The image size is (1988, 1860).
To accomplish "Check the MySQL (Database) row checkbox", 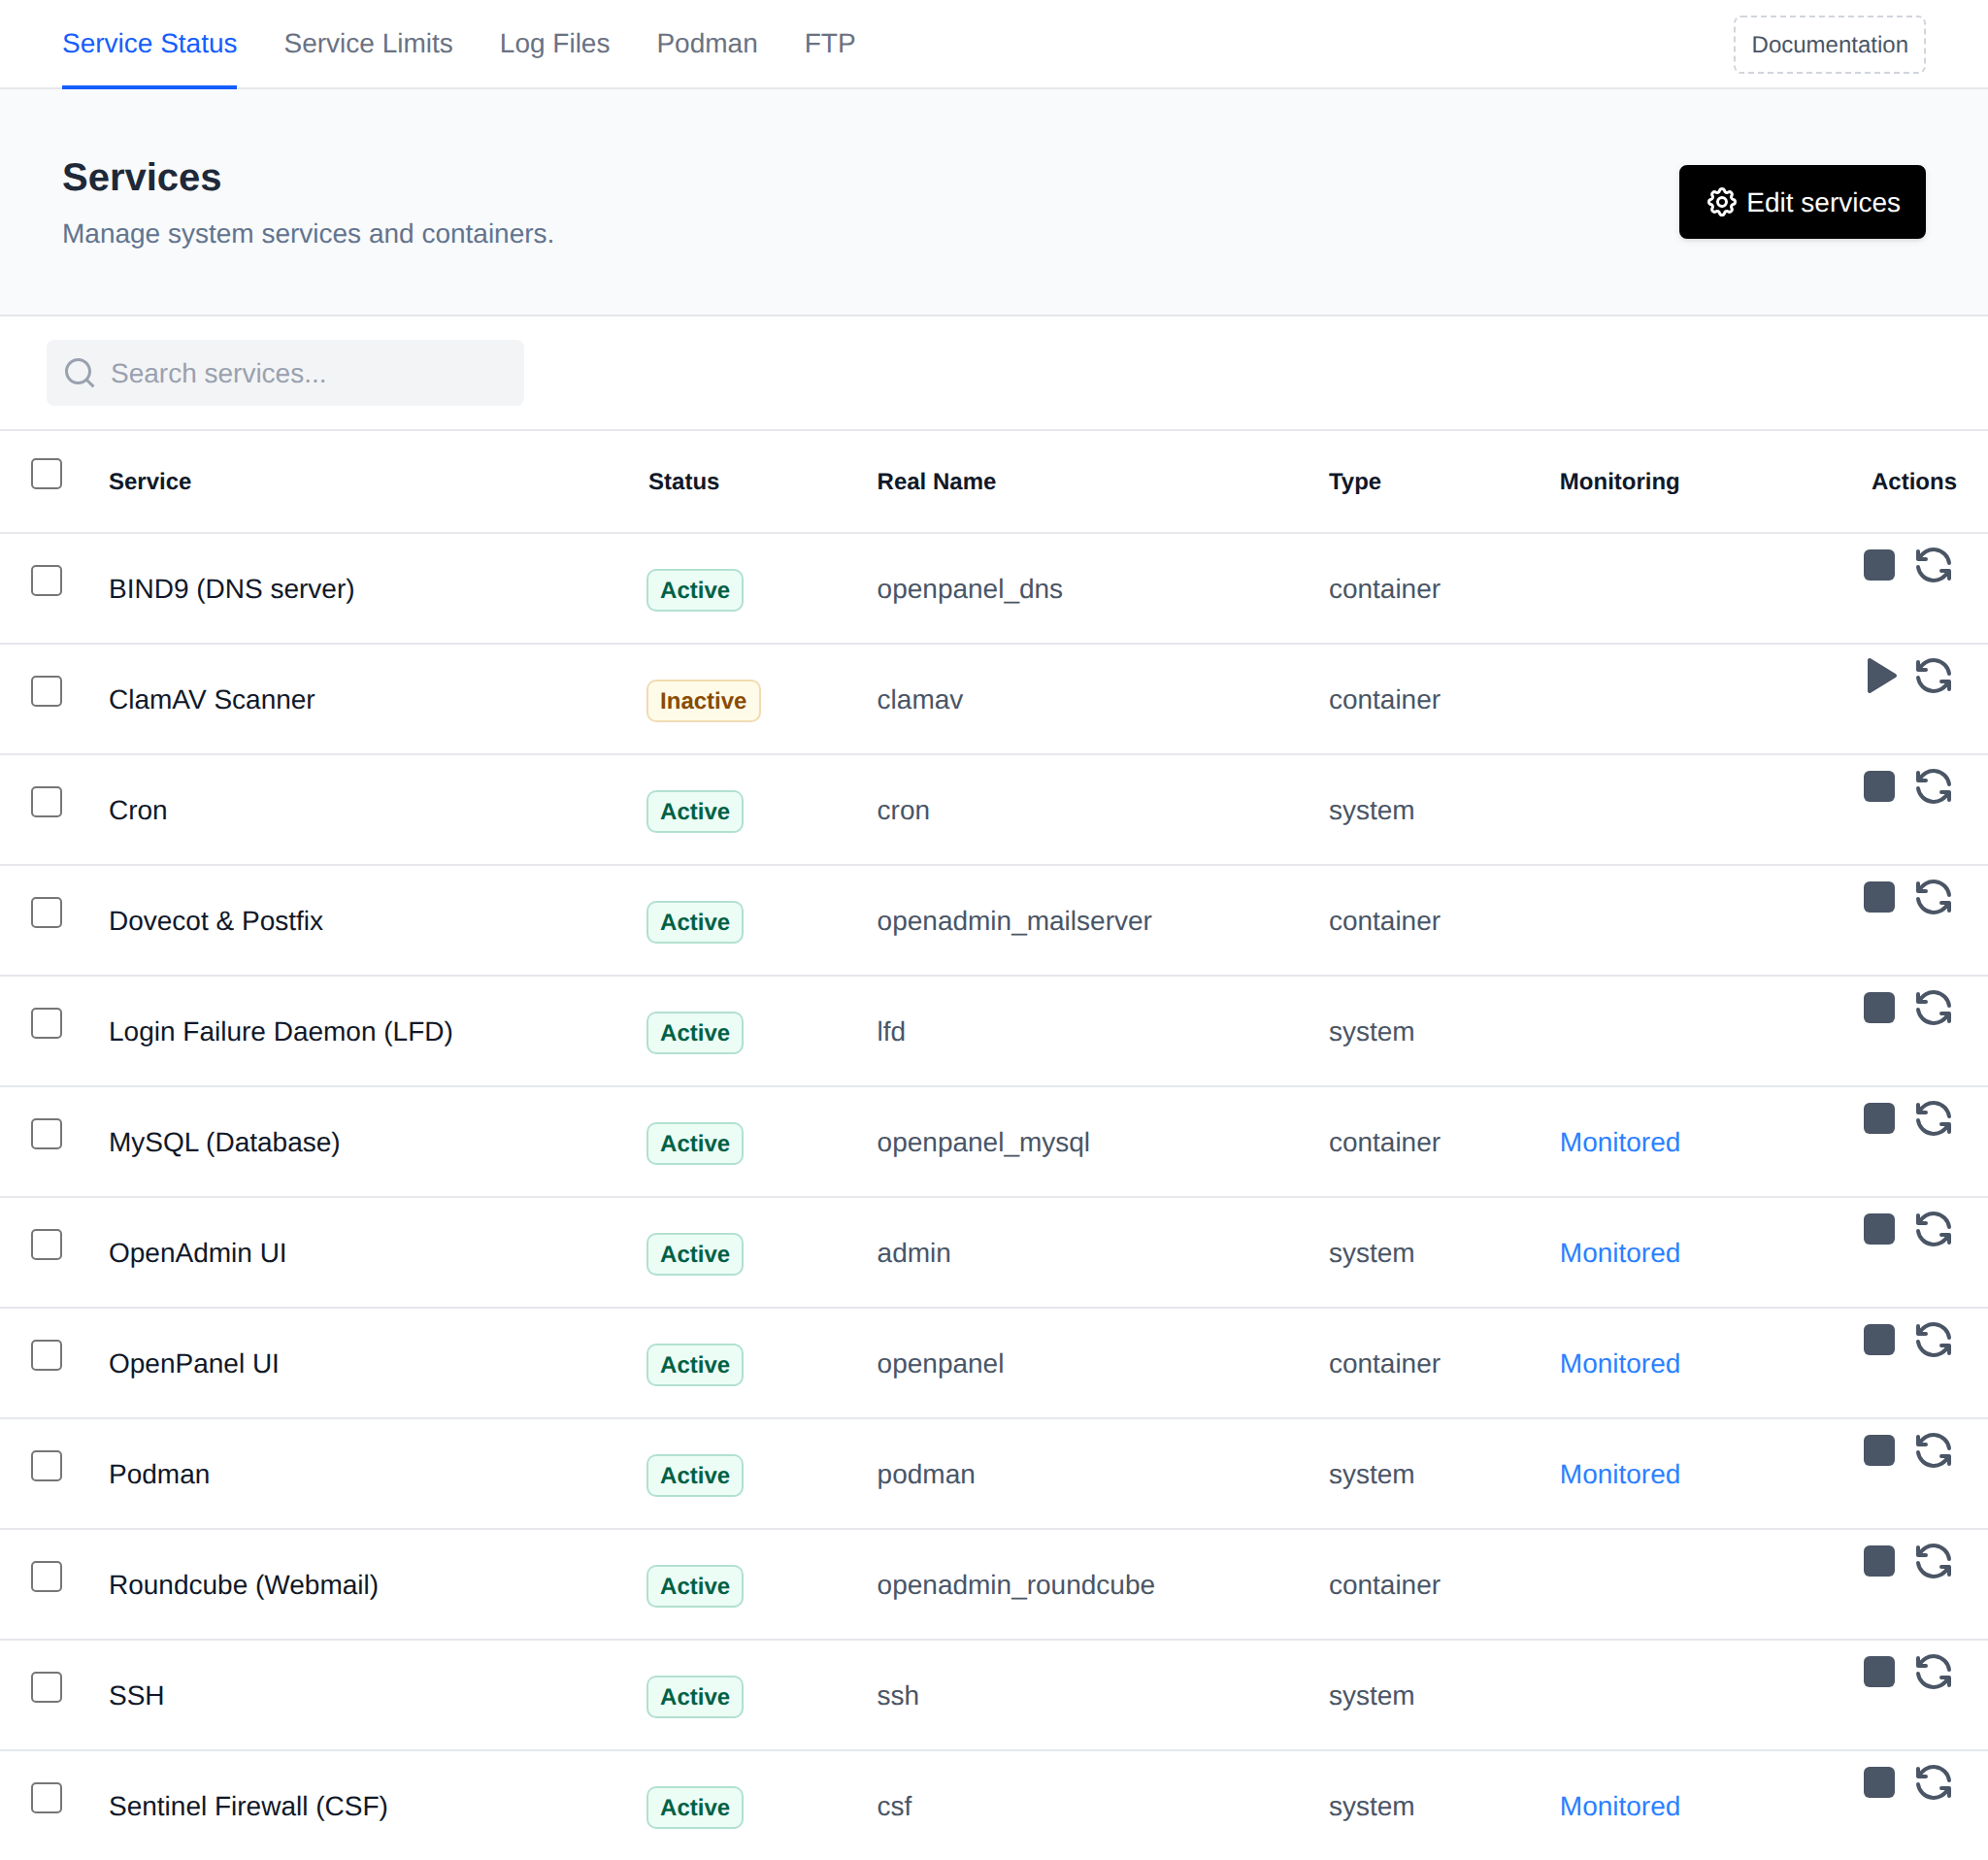I will click(x=46, y=1134).
